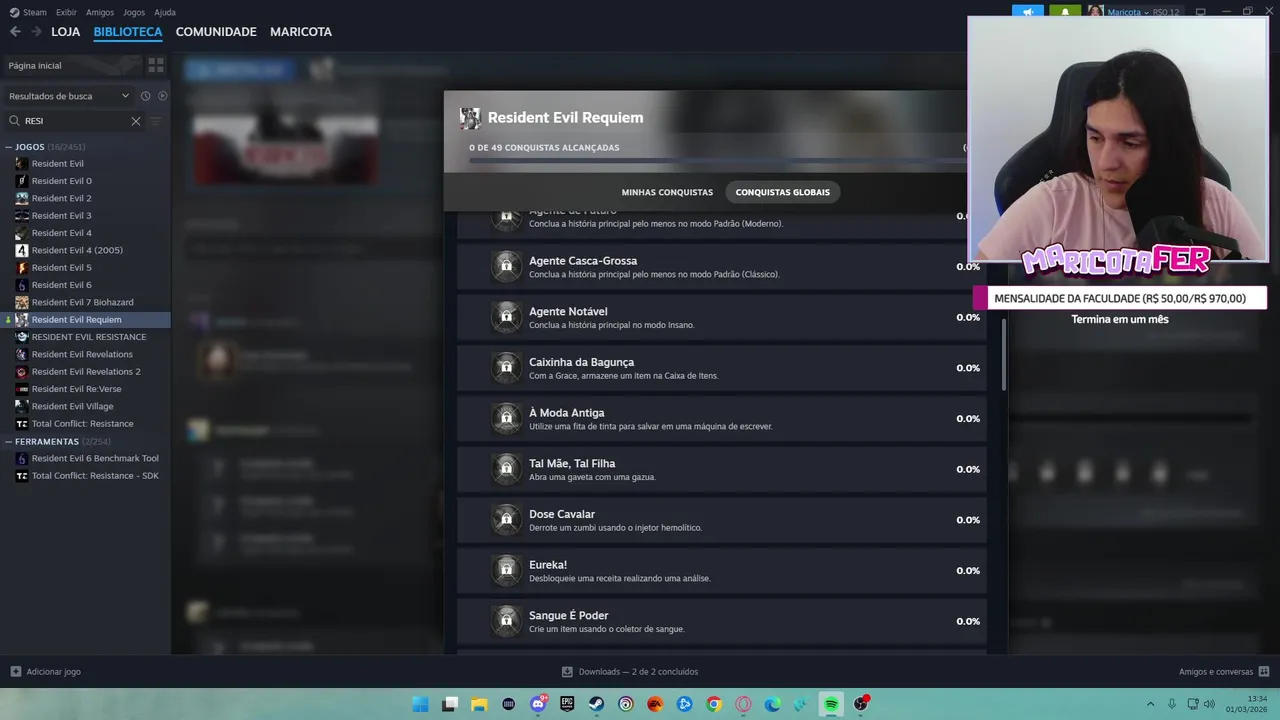Open Windows Start menu
This screenshot has width=1280, height=720.
pyautogui.click(x=421, y=704)
